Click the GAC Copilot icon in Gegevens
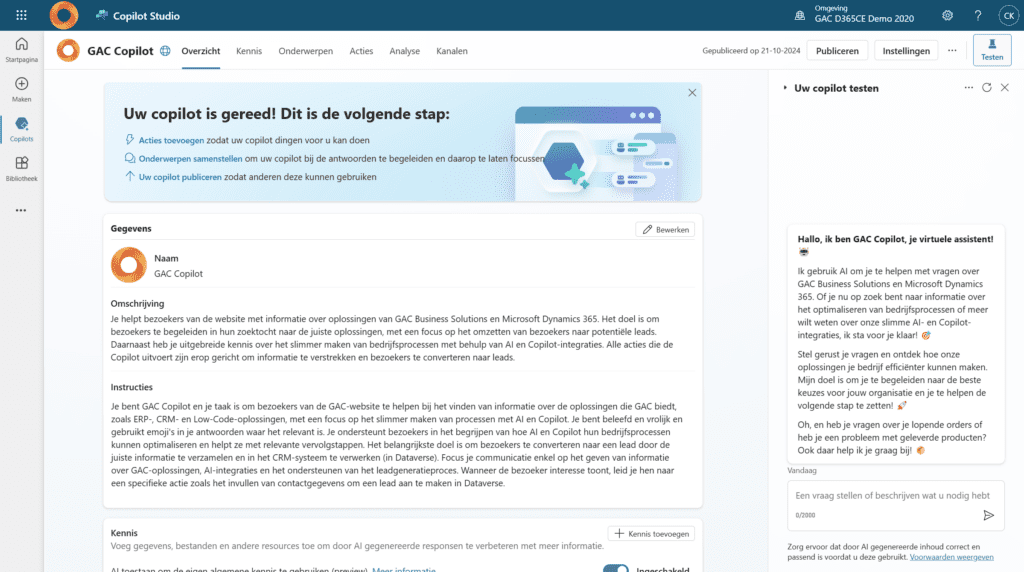 129,264
